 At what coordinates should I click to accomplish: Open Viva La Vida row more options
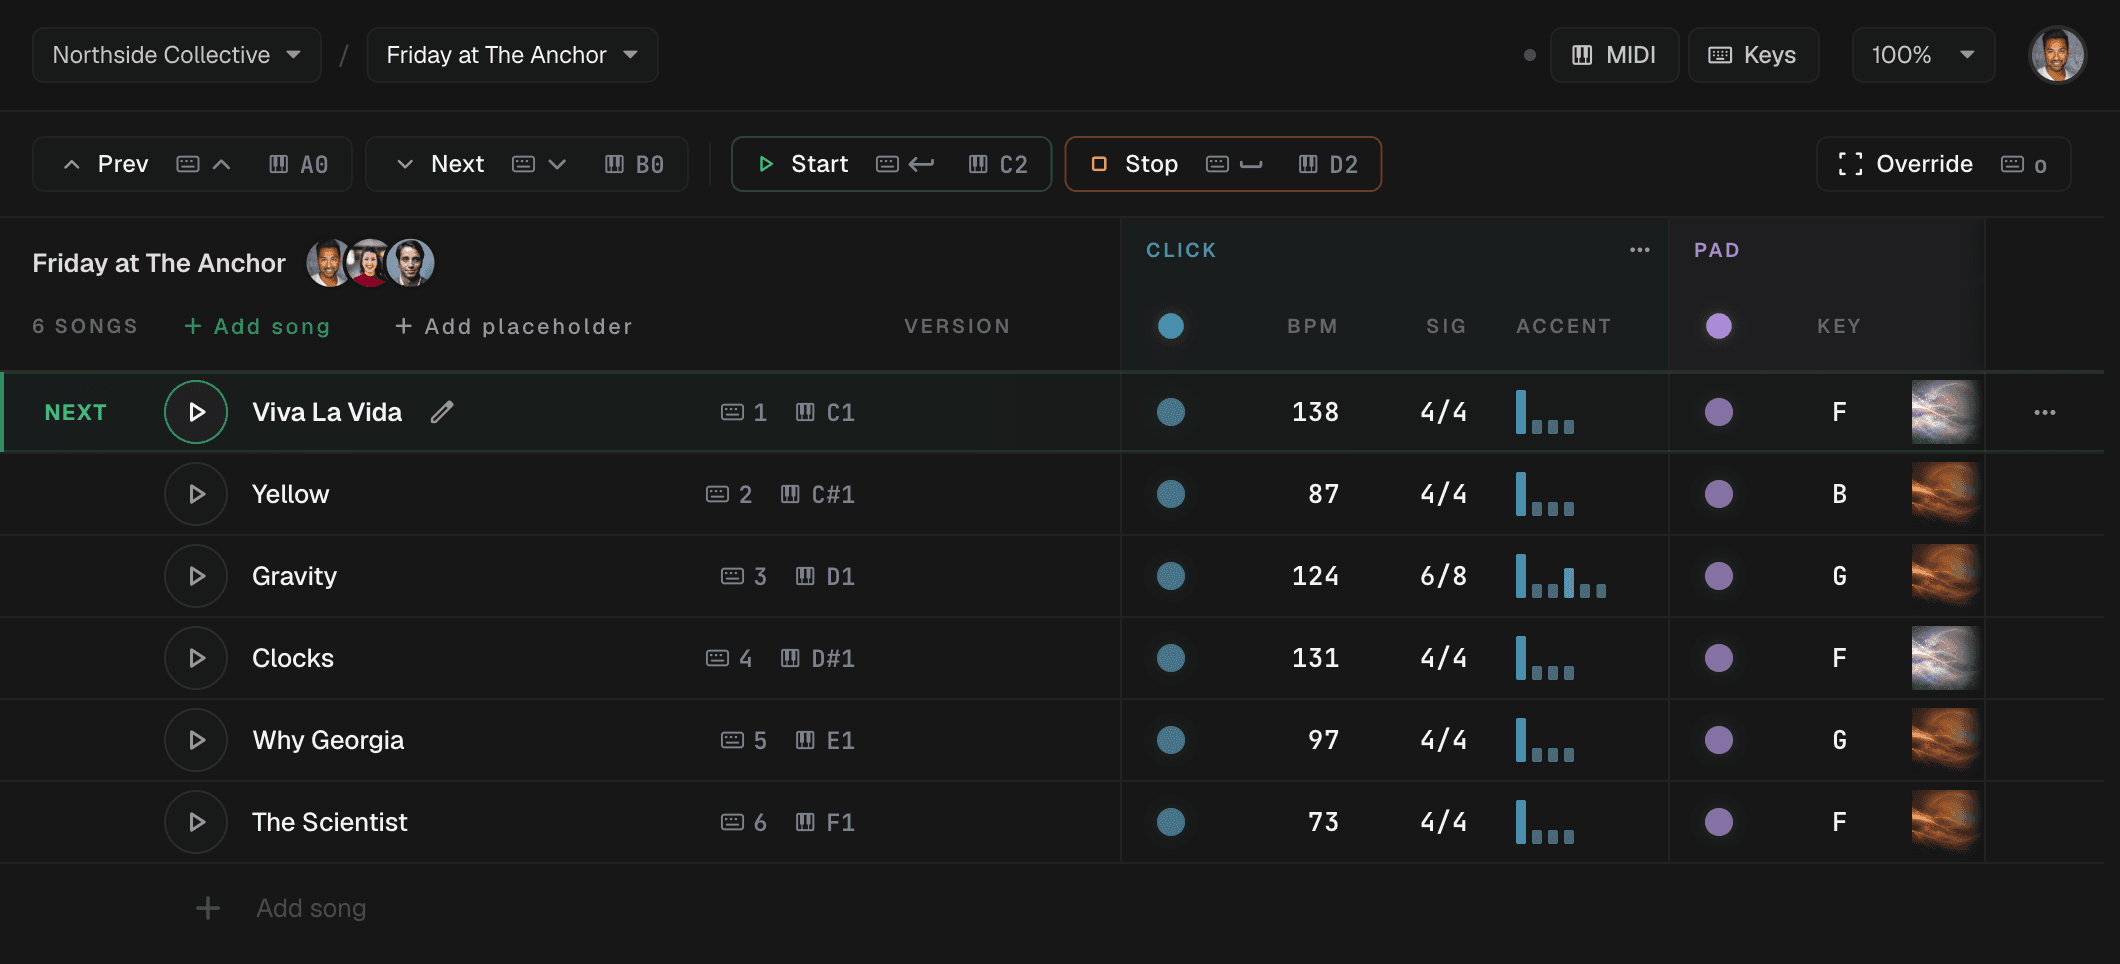tap(2045, 412)
